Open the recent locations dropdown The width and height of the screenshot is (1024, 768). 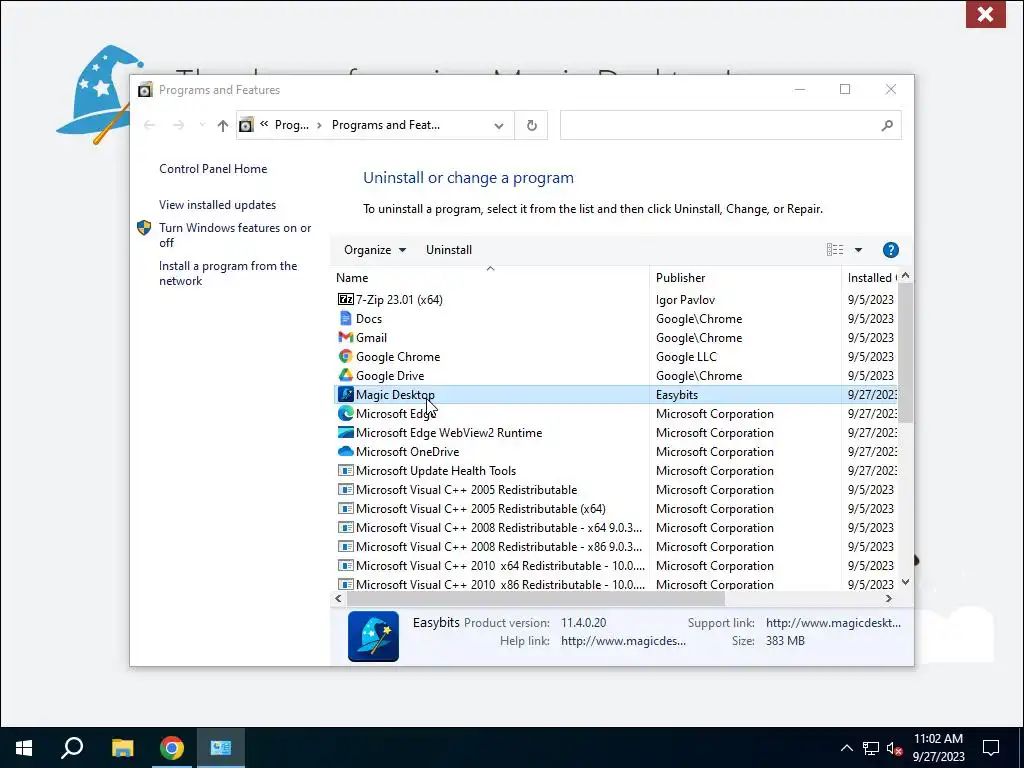(202, 125)
